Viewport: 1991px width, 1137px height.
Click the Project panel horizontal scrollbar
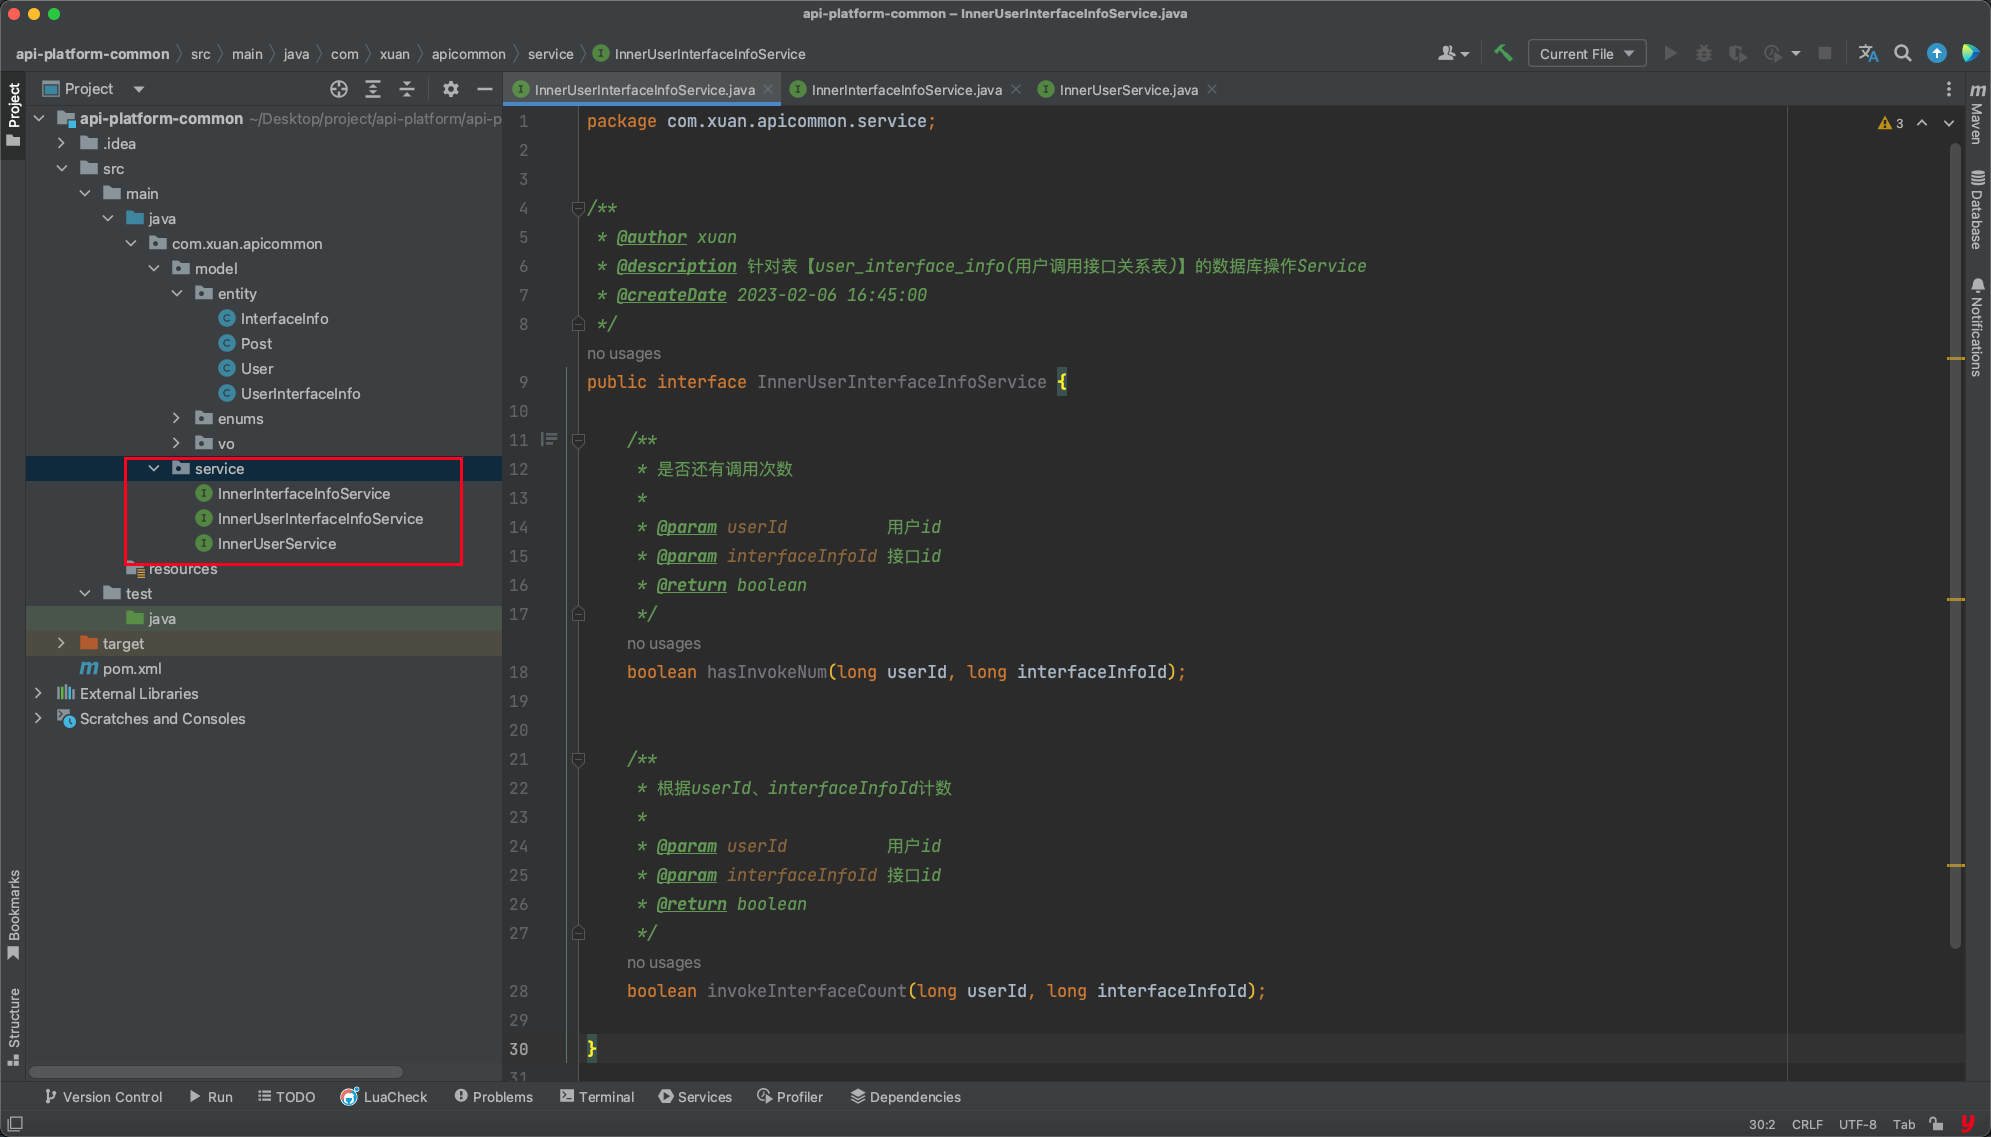[215, 1071]
